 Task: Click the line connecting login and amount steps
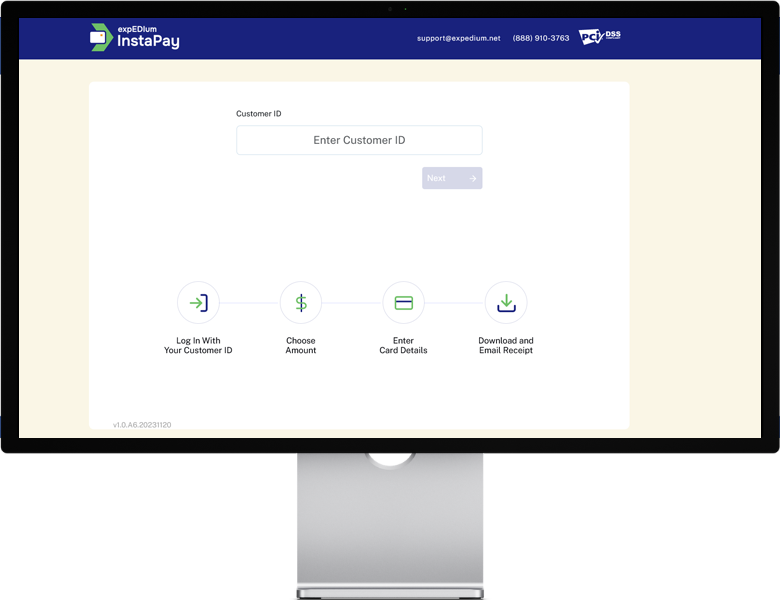[x=249, y=302]
